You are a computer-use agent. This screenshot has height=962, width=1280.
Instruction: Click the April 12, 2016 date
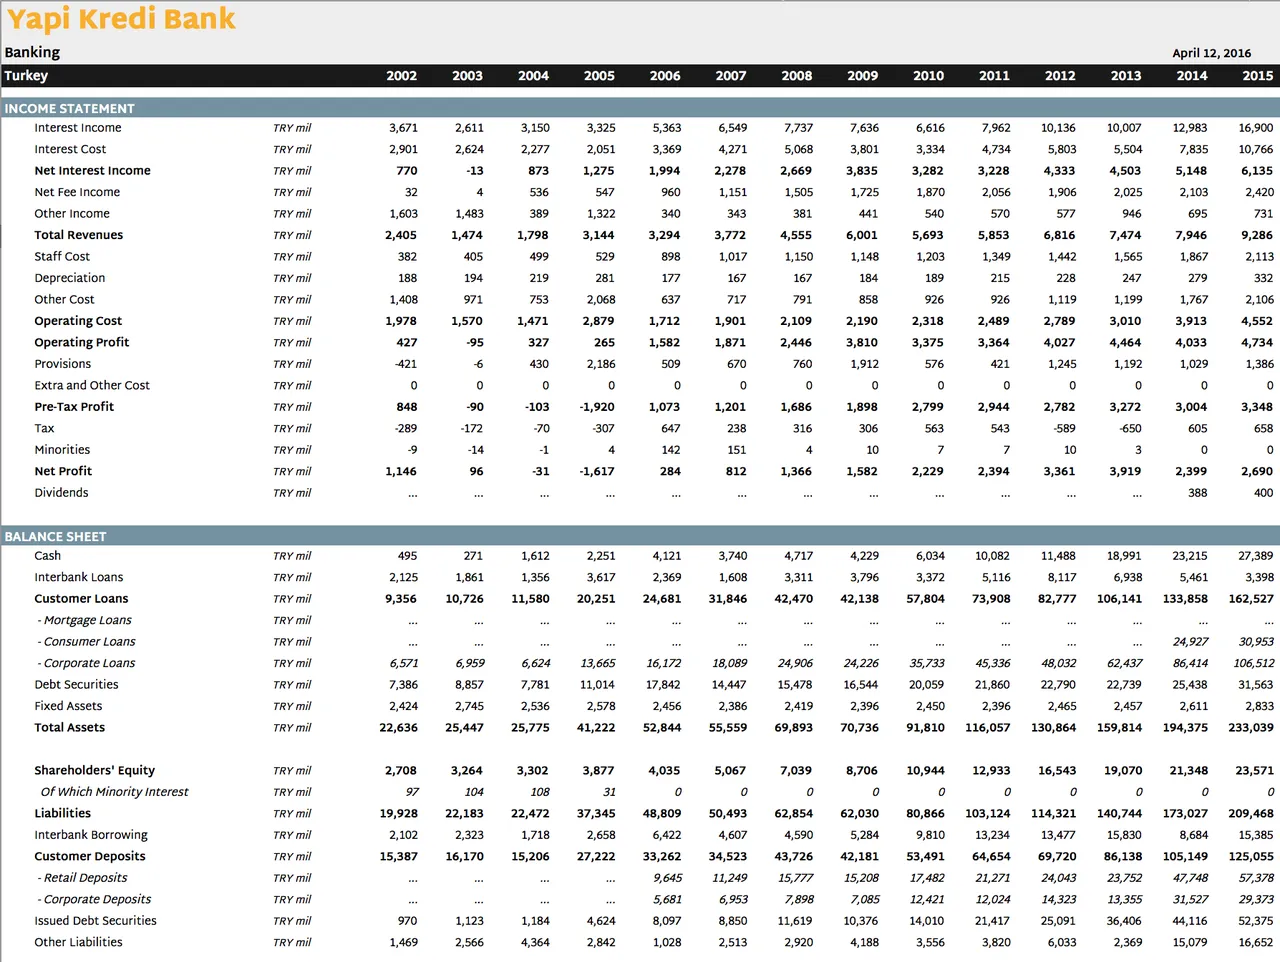1212,53
